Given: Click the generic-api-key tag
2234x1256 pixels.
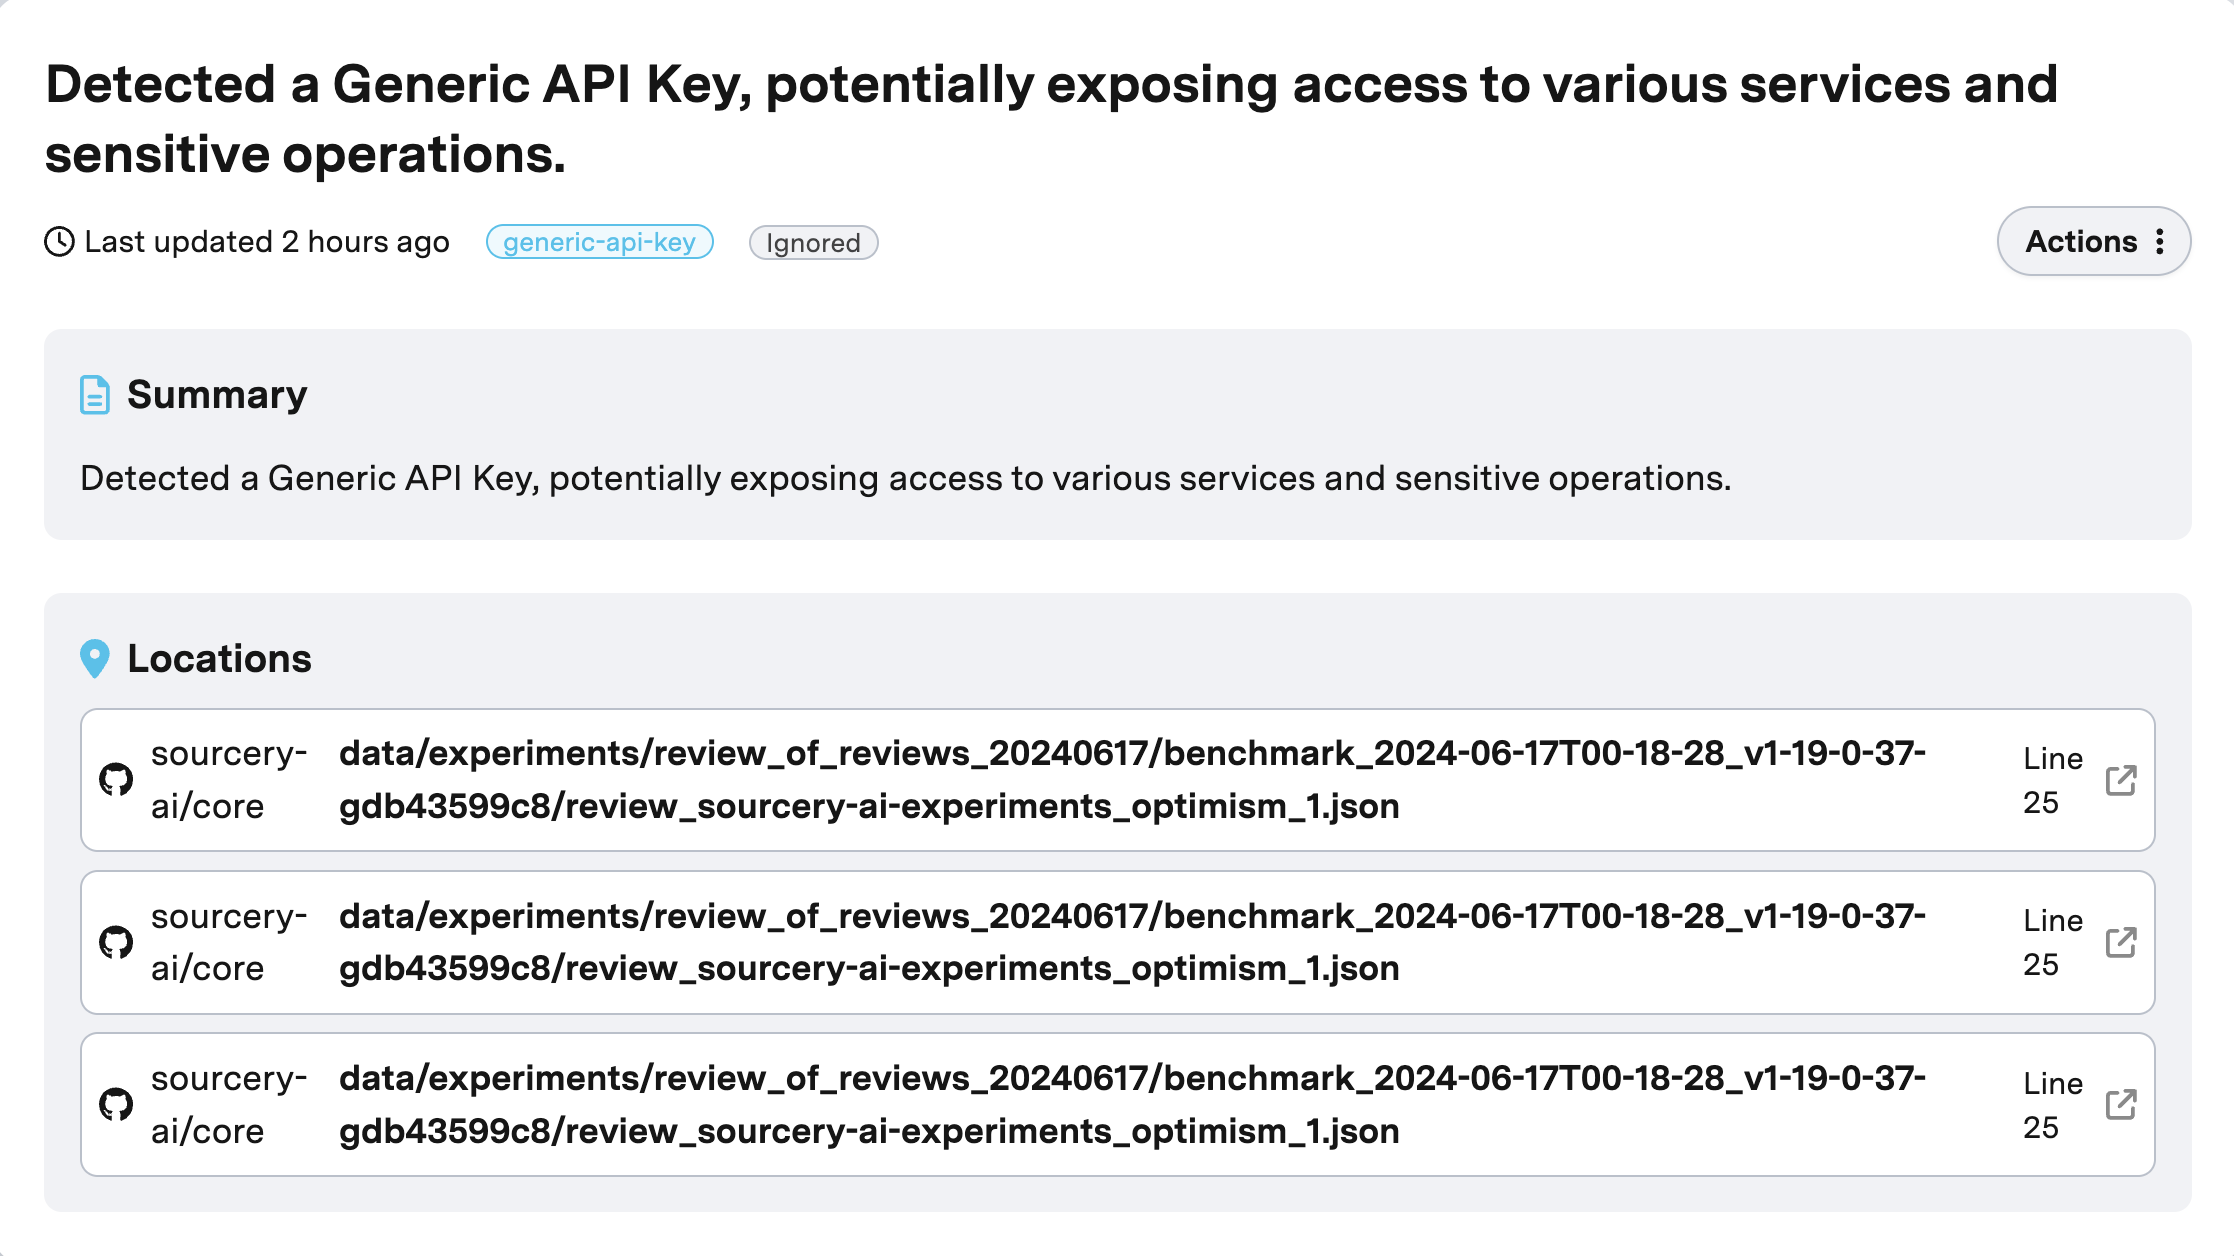Looking at the screenshot, I should (599, 242).
